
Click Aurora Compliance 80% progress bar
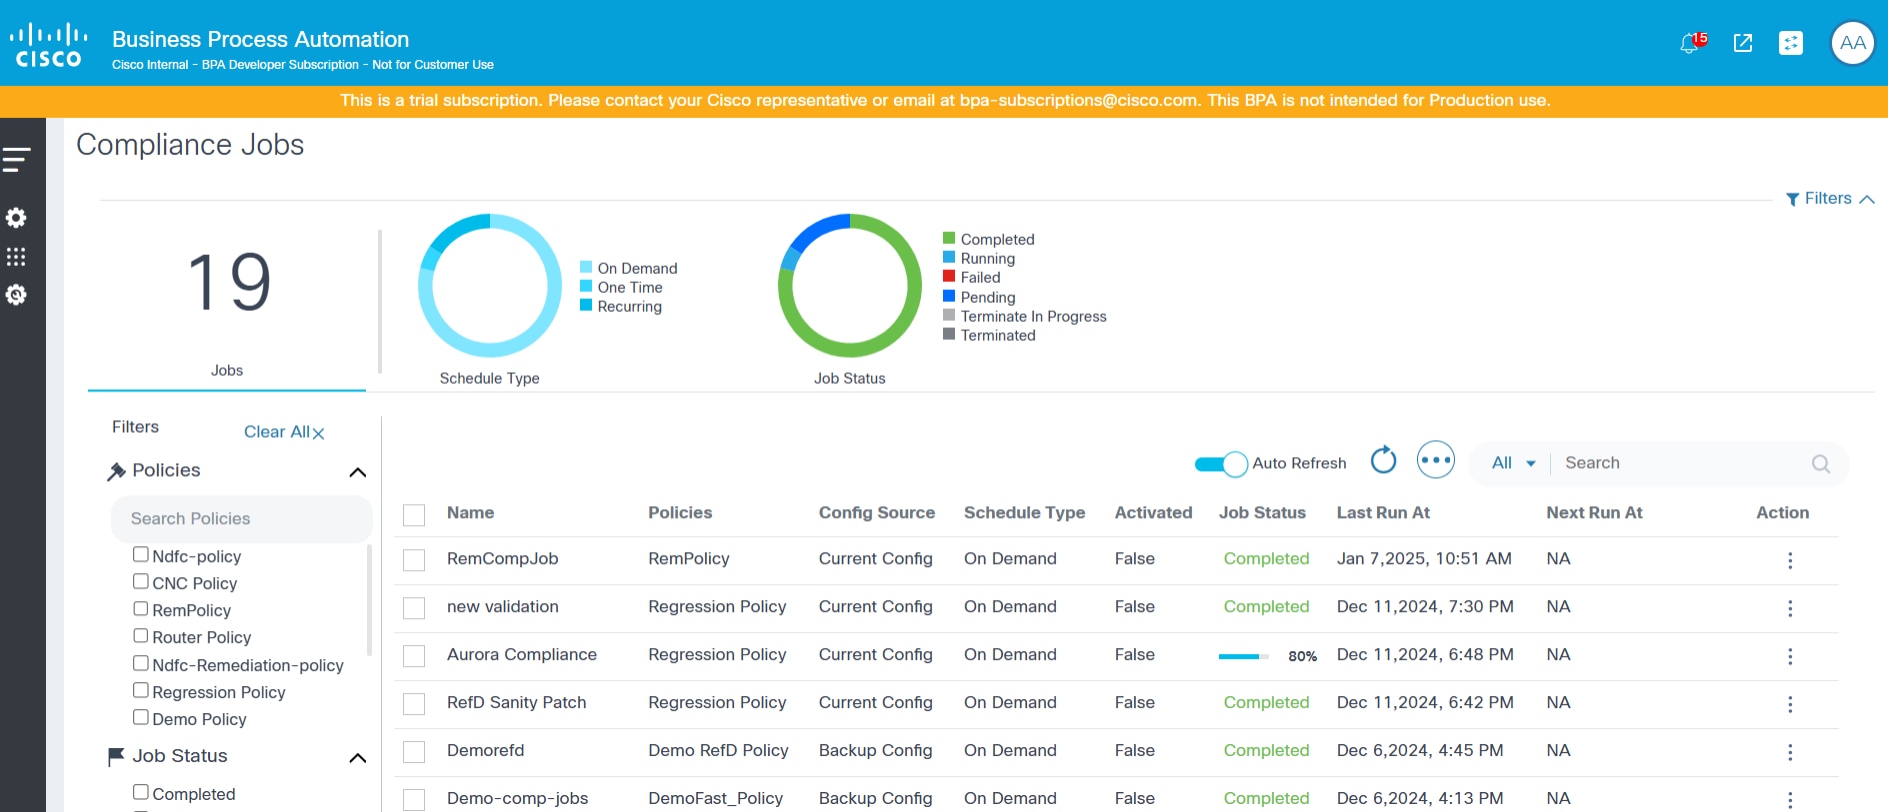pos(1243,657)
